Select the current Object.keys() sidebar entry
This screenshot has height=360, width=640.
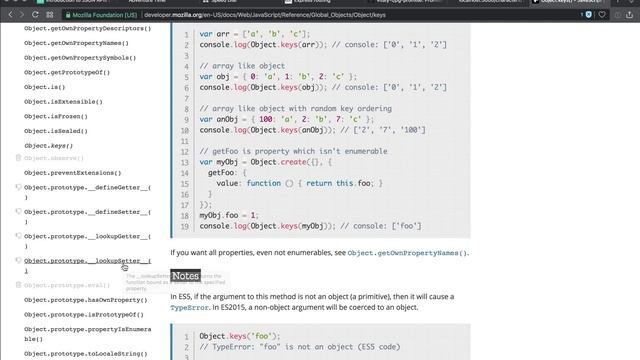point(48,146)
